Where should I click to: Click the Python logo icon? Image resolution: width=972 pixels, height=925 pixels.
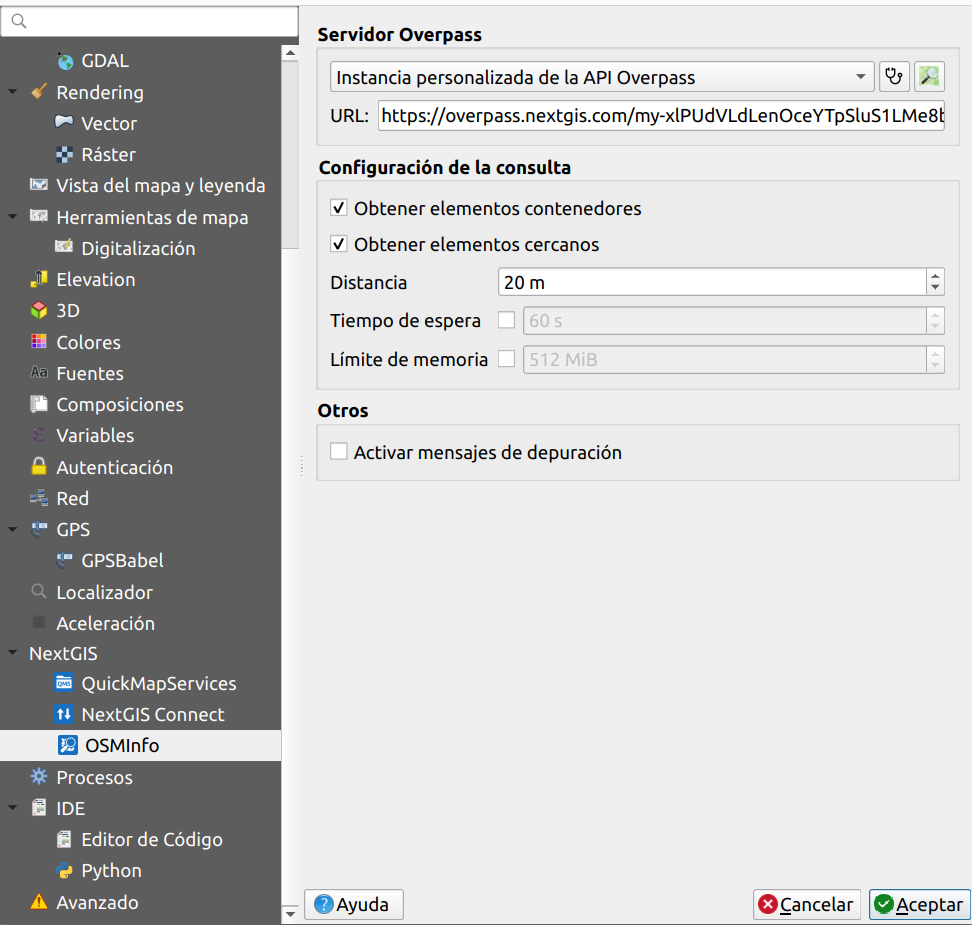(64, 870)
